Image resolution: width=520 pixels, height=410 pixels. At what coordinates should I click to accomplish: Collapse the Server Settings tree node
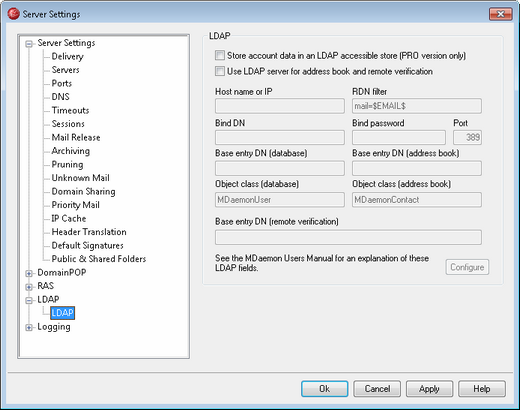click(29, 44)
